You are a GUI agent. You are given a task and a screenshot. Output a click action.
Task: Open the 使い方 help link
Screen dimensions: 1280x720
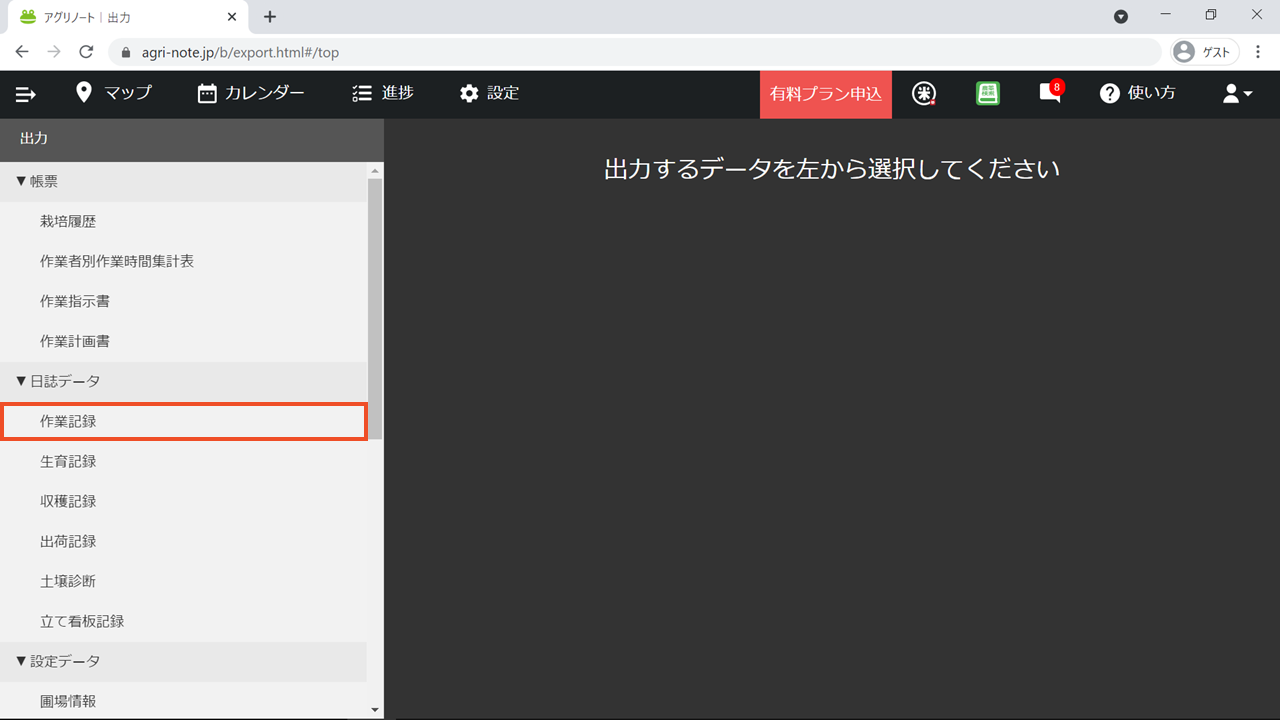click(1137, 93)
